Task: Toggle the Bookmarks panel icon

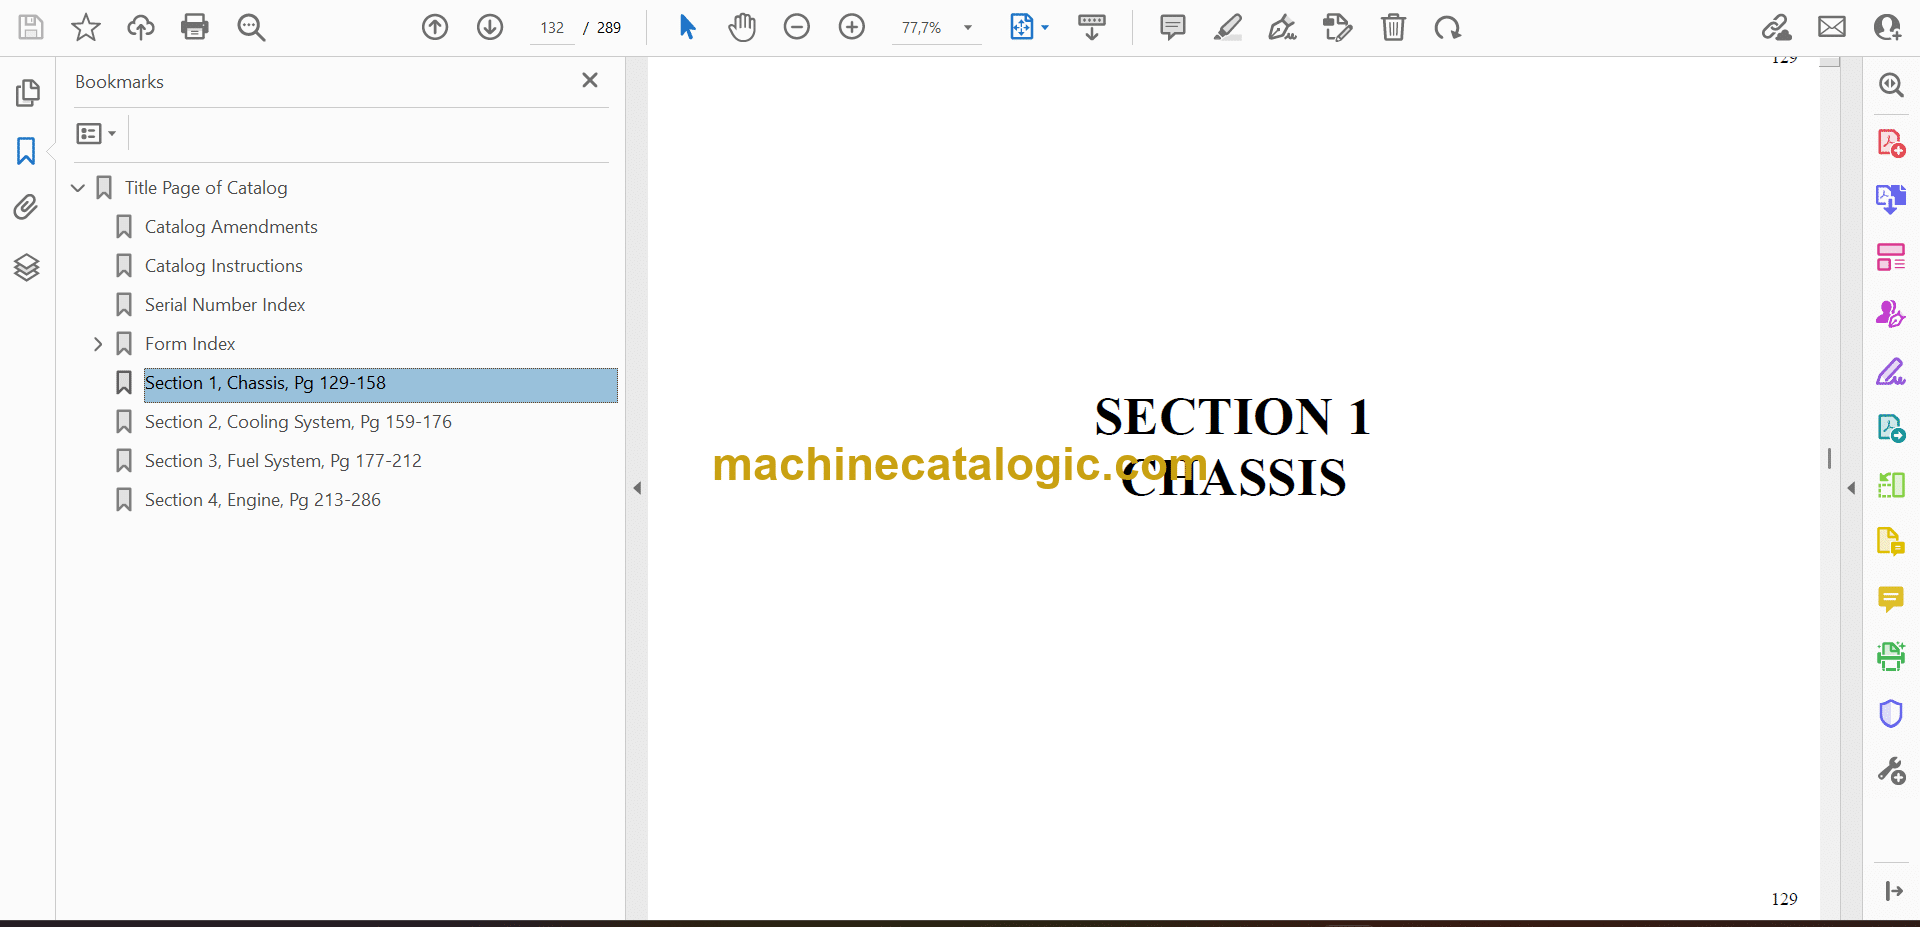Action: [27, 151]
